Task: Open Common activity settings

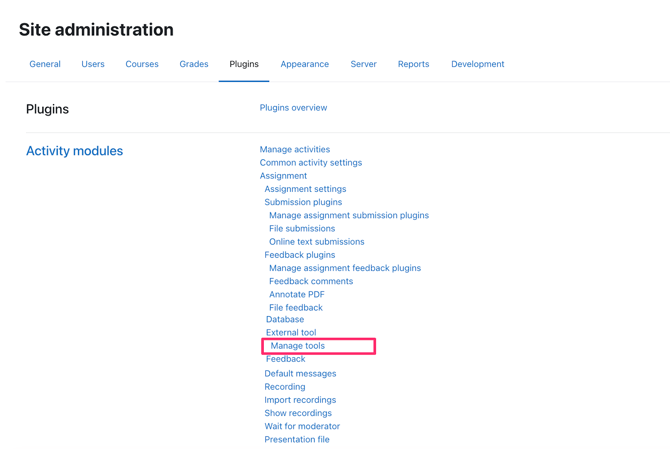Action: pyautogui.click(x=311, y=162)
